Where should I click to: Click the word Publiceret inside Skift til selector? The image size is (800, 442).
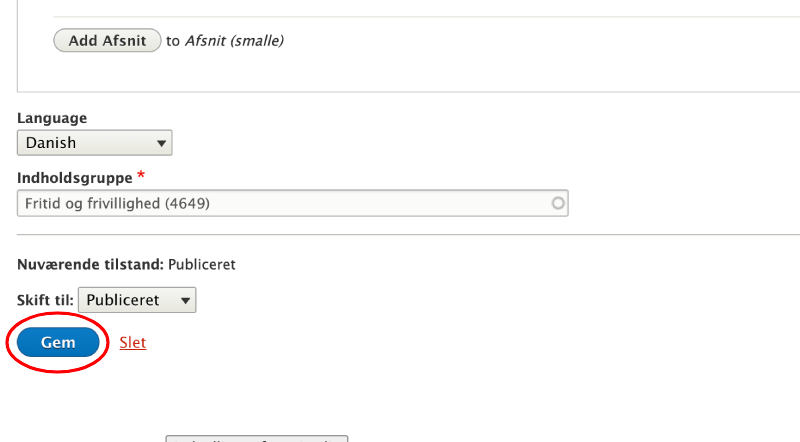123,300
